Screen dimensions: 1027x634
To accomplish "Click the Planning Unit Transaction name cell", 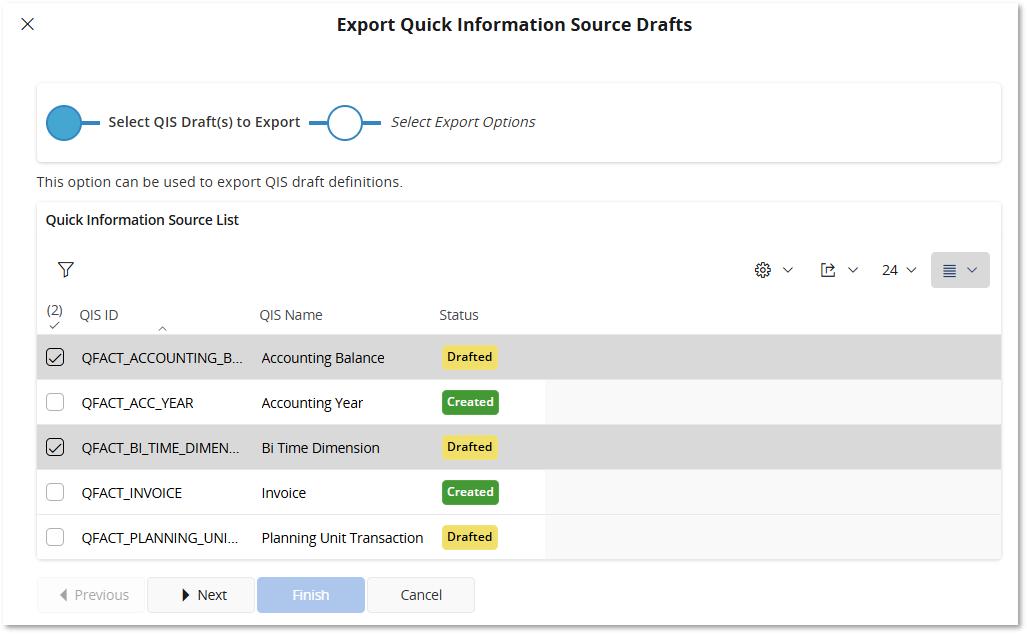I will (x=343, y=538).
